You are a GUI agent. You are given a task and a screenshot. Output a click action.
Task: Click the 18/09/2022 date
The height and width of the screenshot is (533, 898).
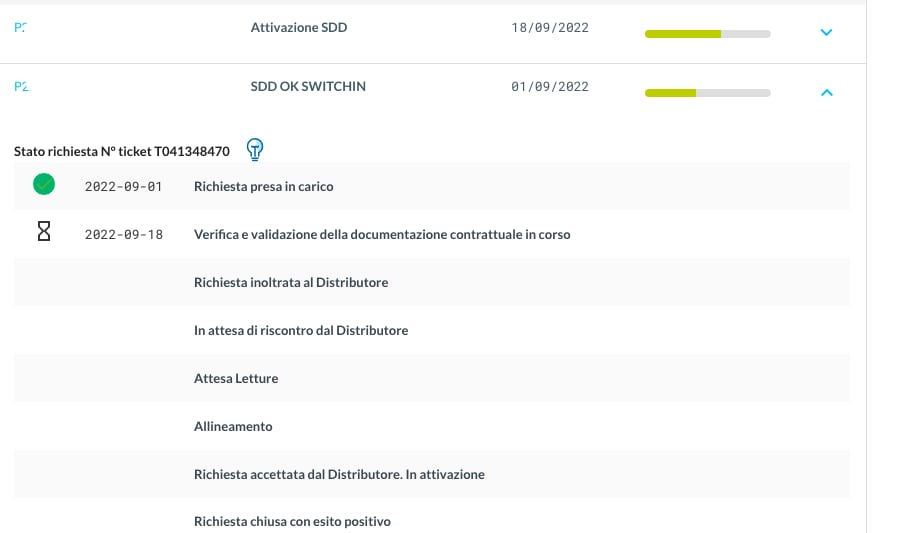point(550,28)
